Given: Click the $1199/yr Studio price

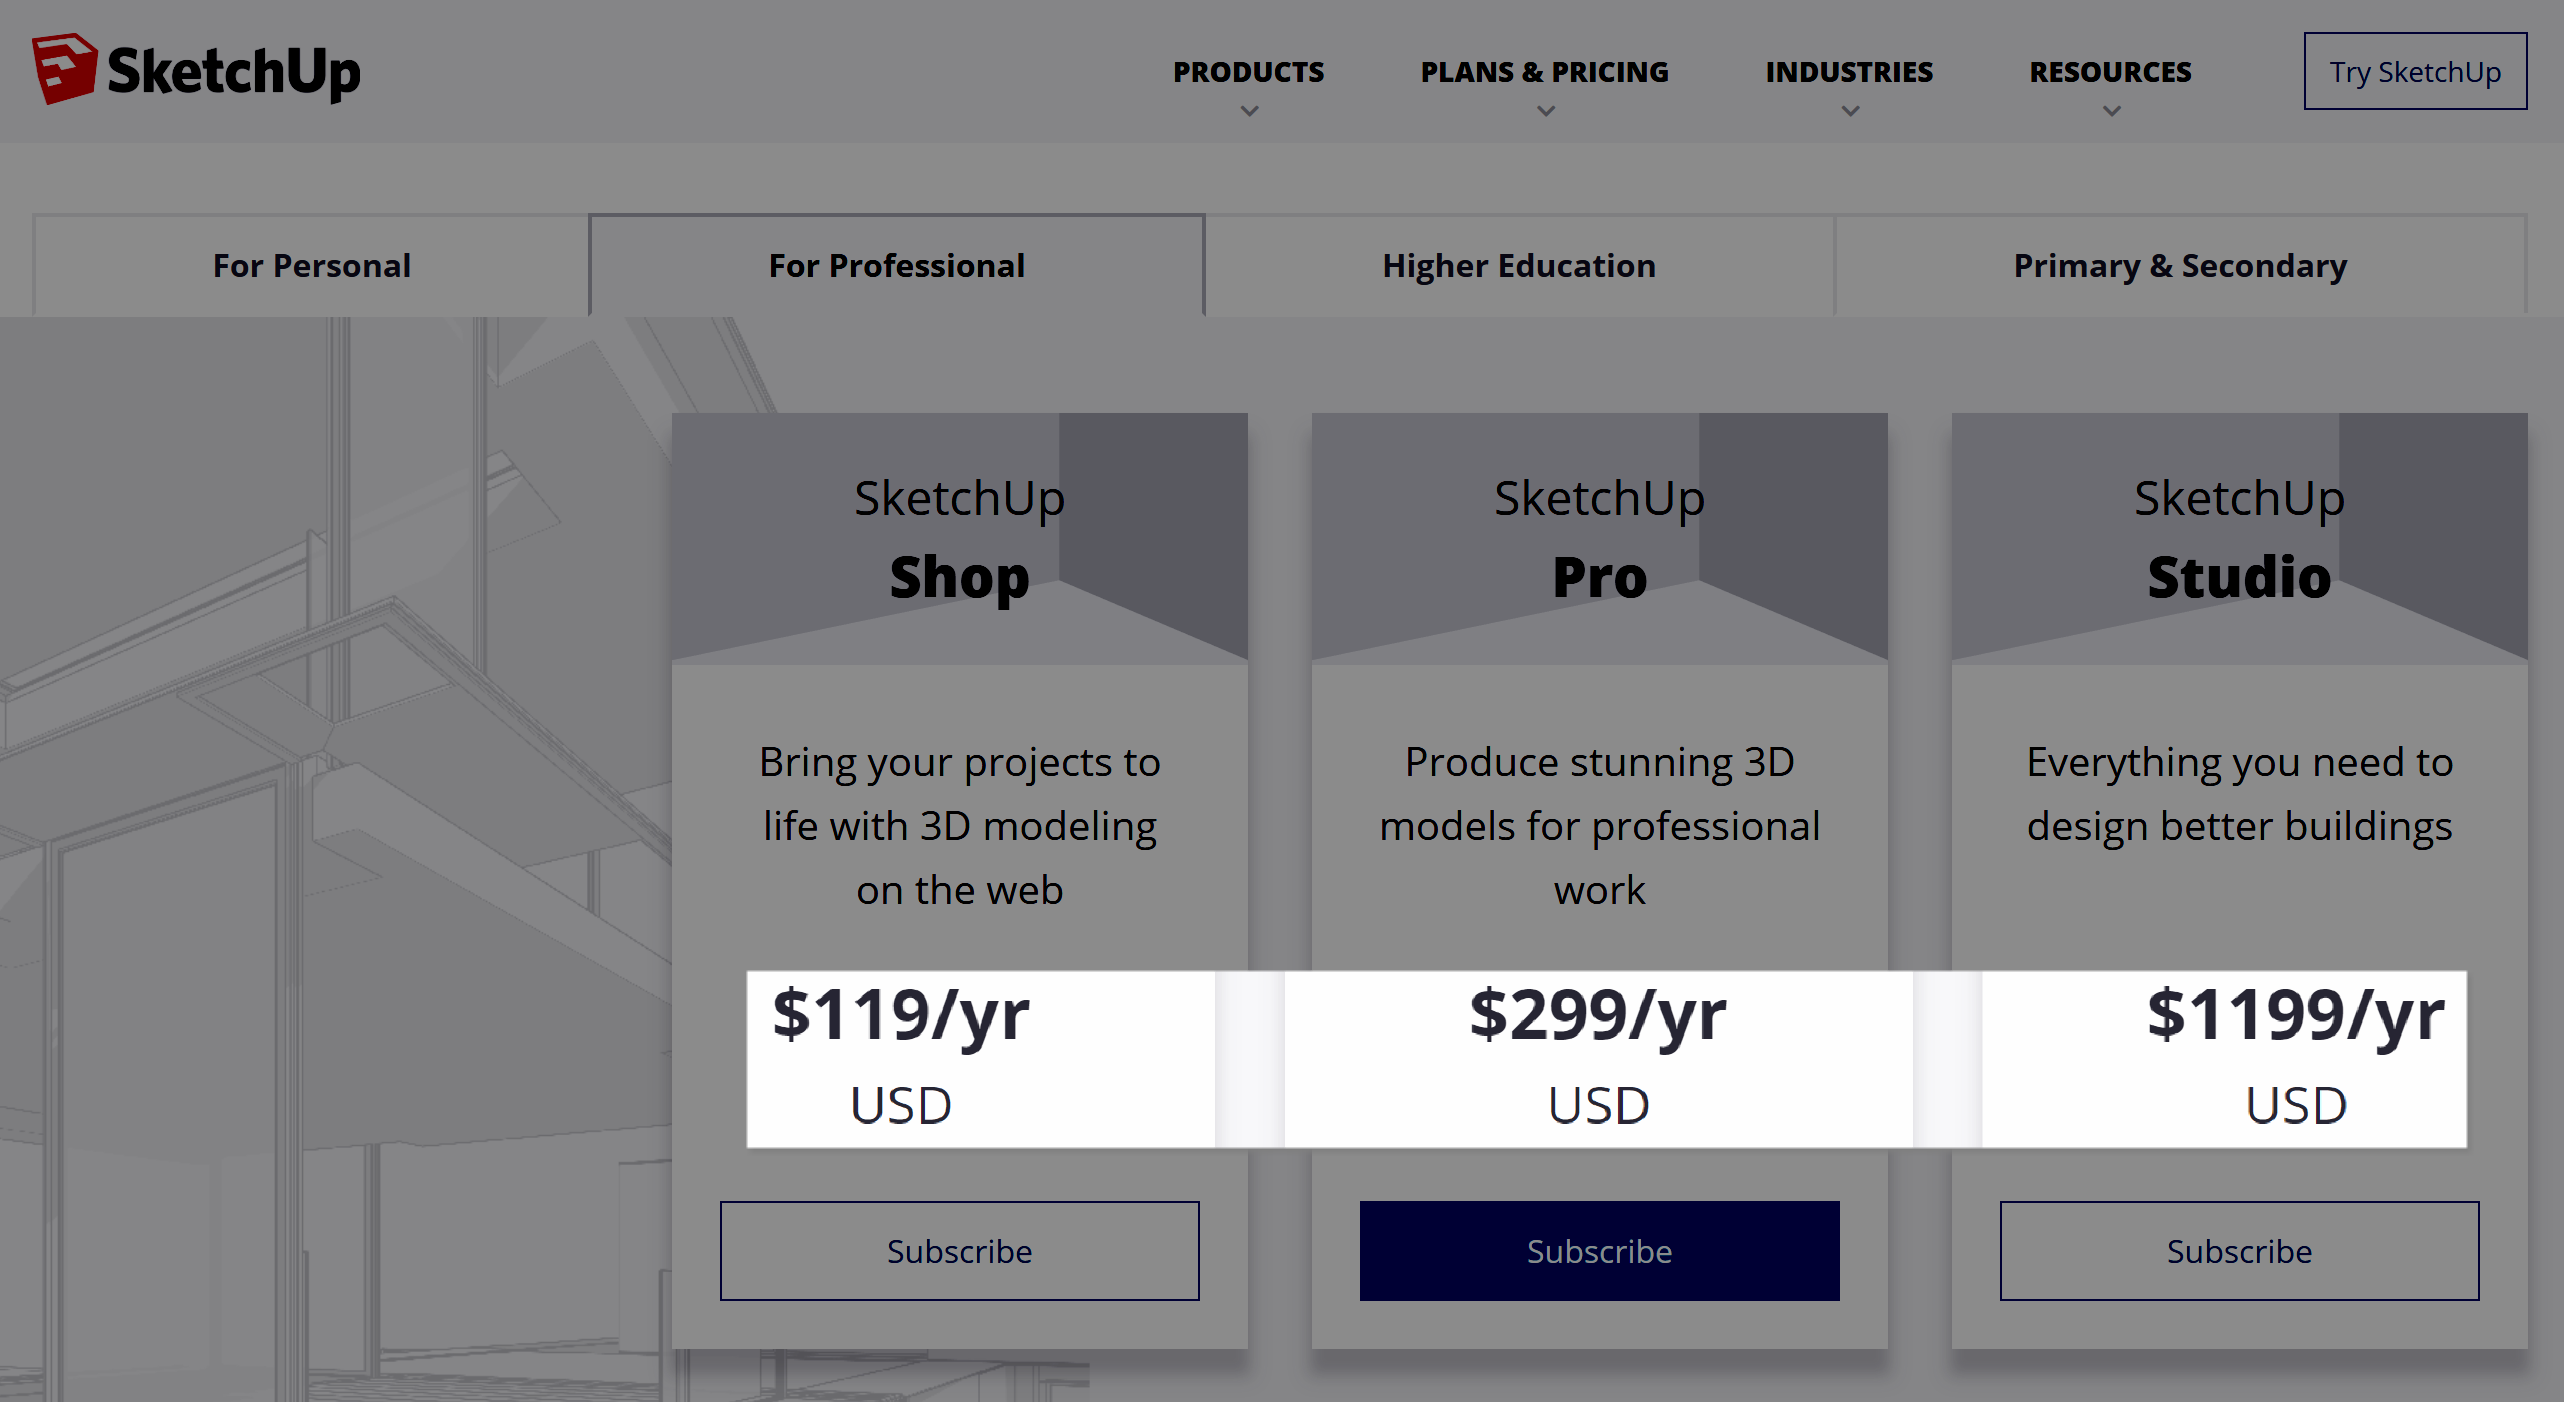Looking at the screenshot, I should coord(2295,1015).
